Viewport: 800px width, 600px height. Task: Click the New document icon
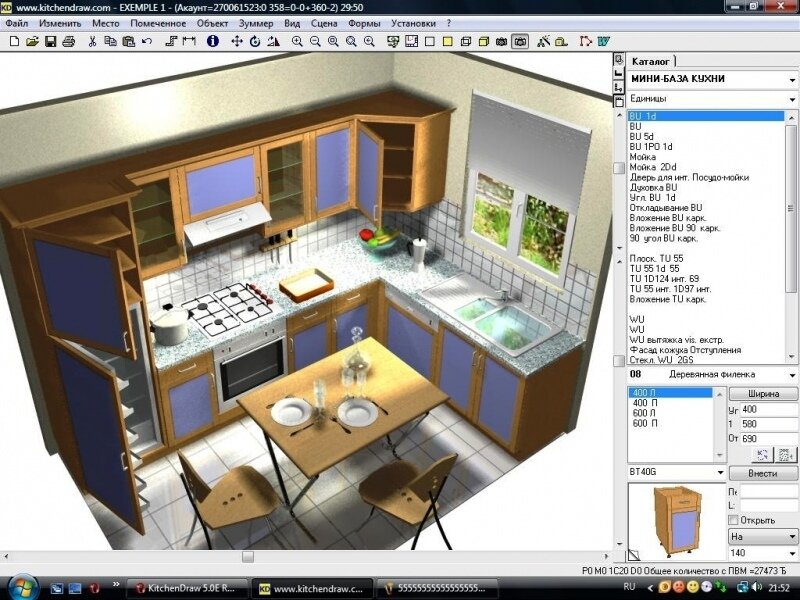click(14, 42)
